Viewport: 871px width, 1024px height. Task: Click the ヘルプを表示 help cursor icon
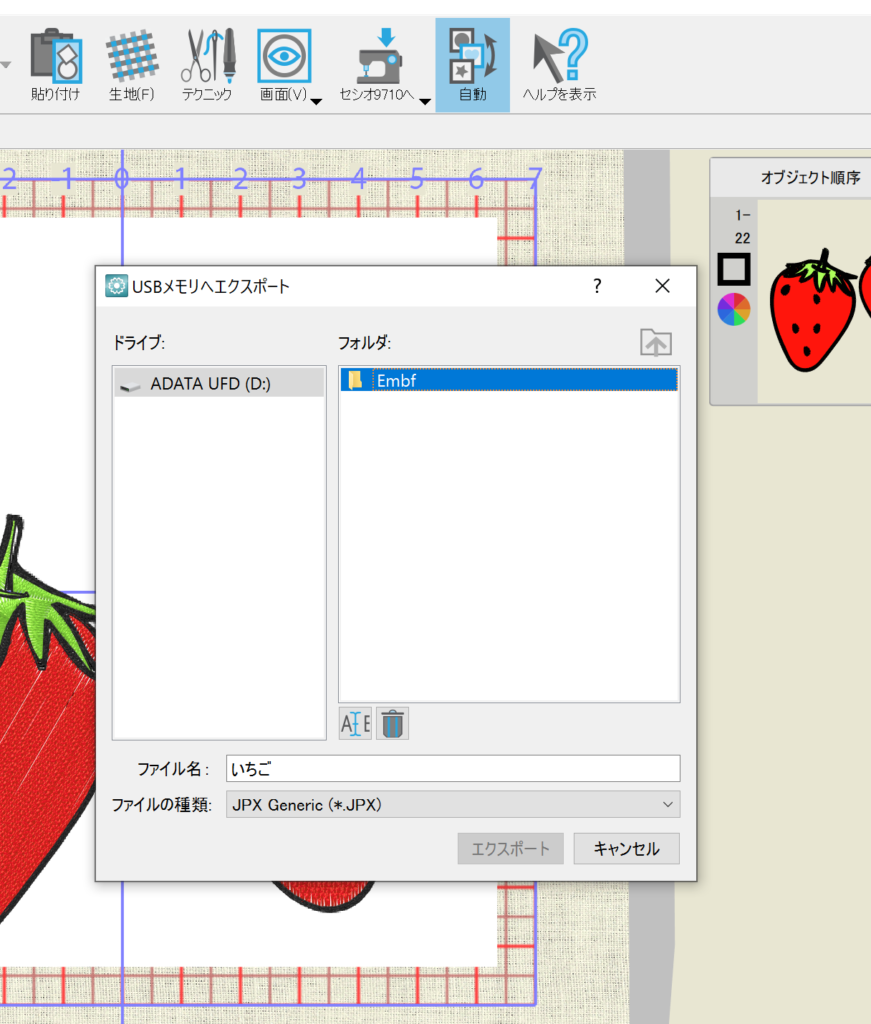pos(559,58)
